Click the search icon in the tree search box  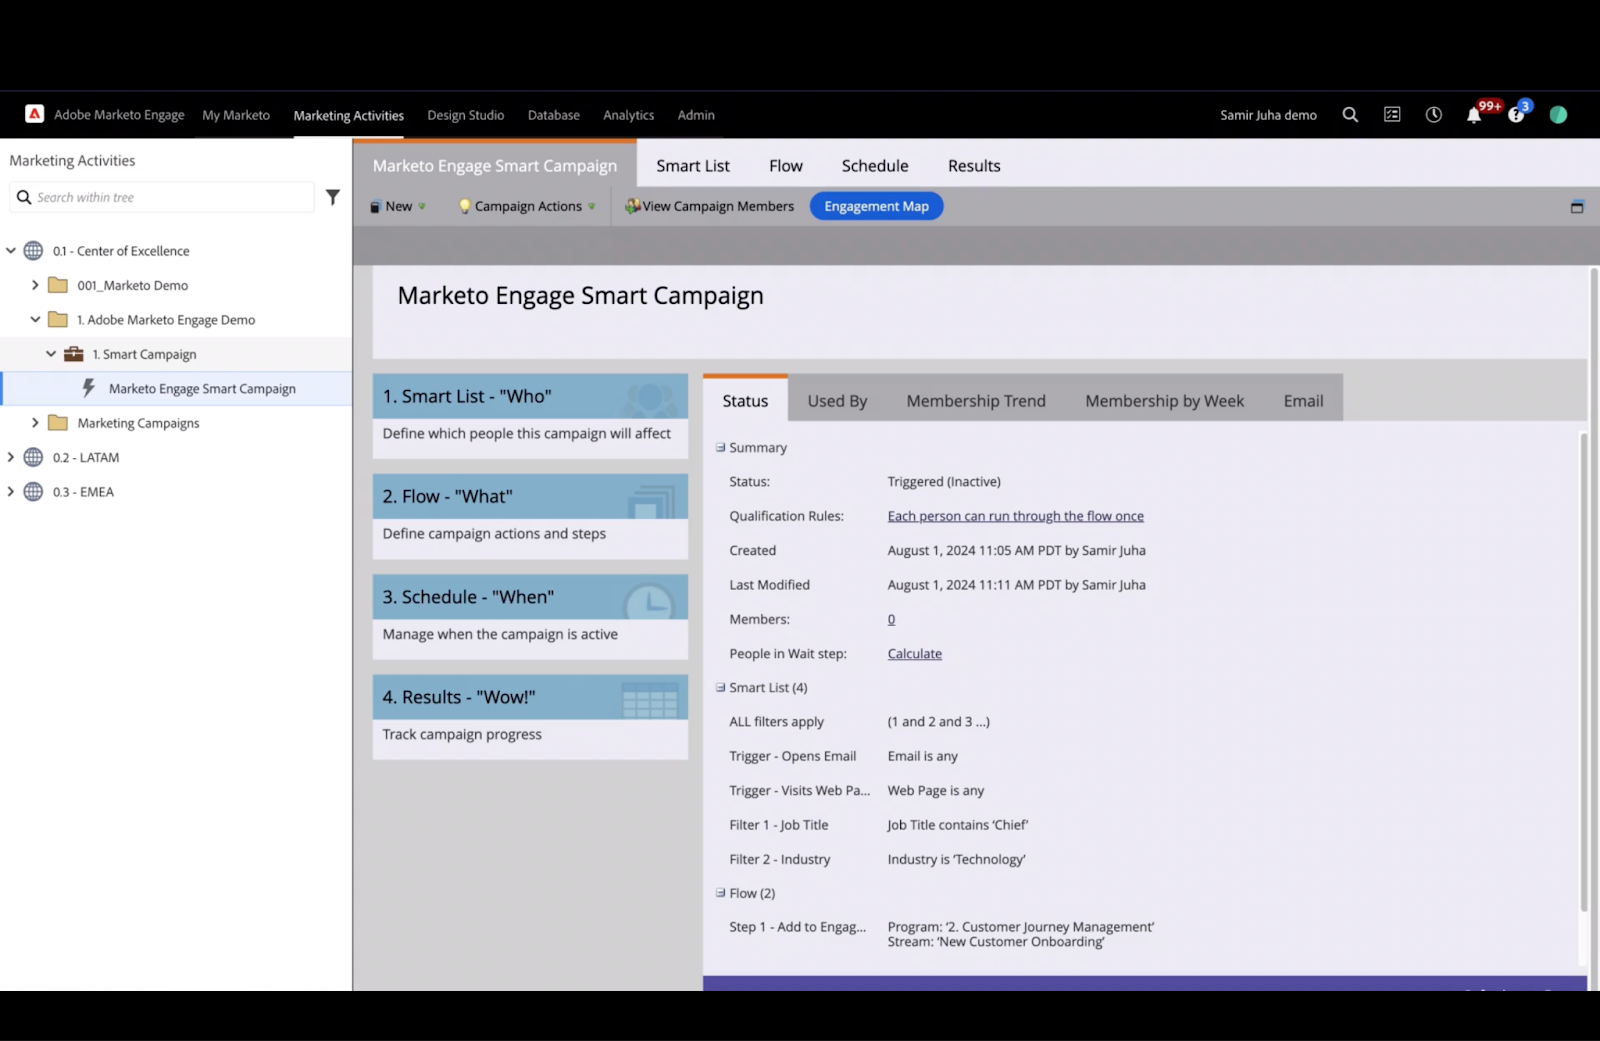tap(24, 197)
